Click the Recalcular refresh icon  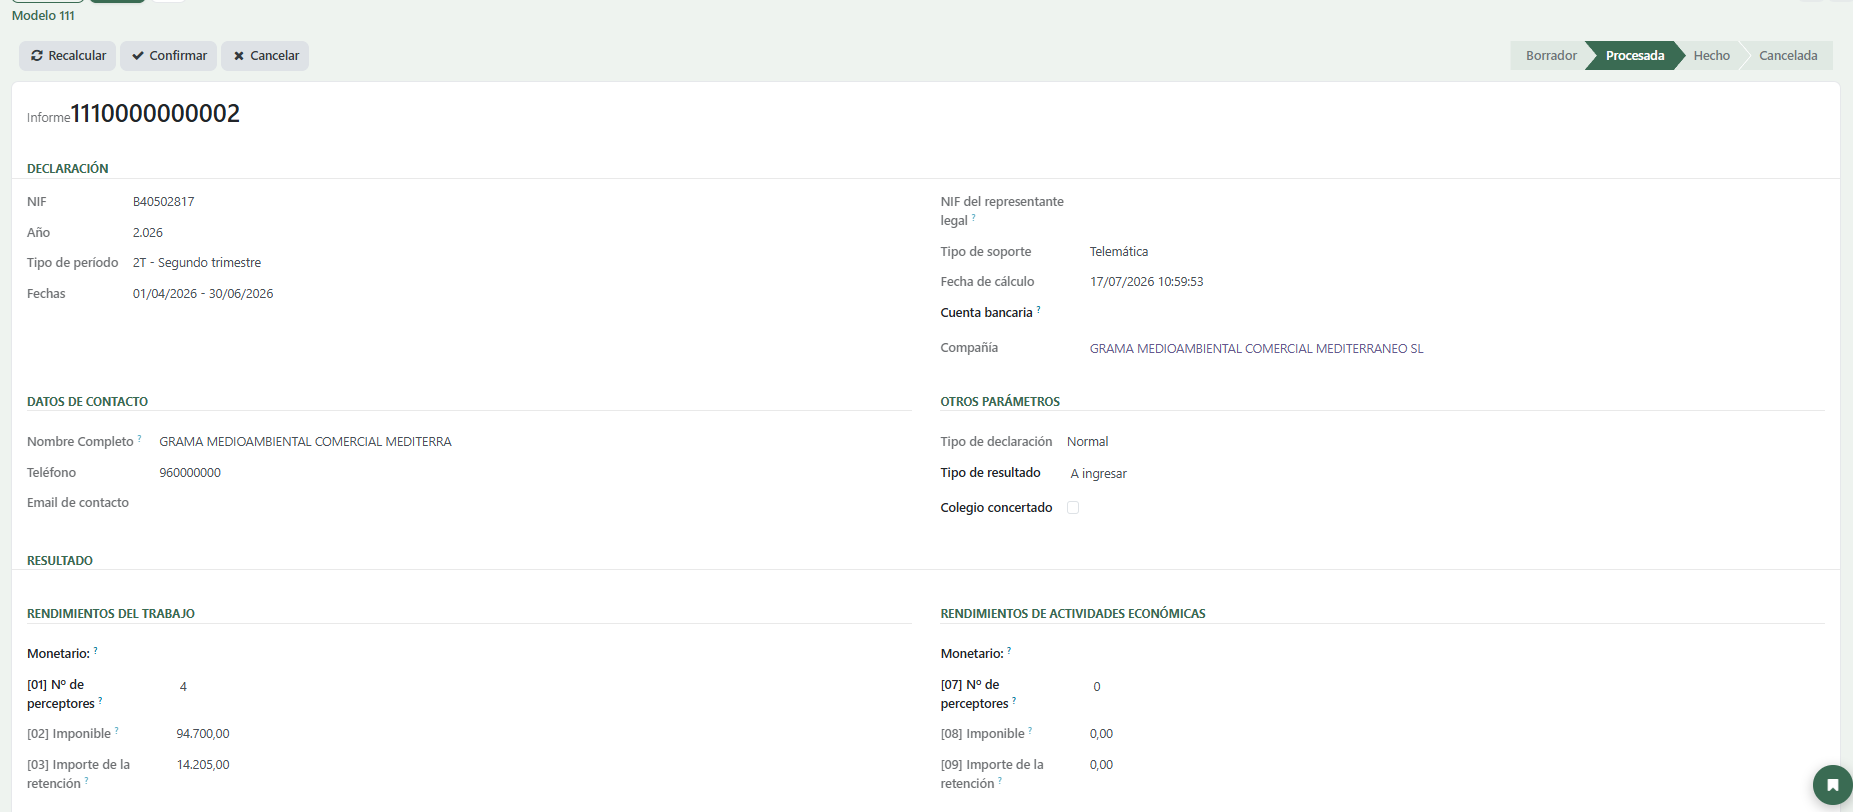point(37,56)
